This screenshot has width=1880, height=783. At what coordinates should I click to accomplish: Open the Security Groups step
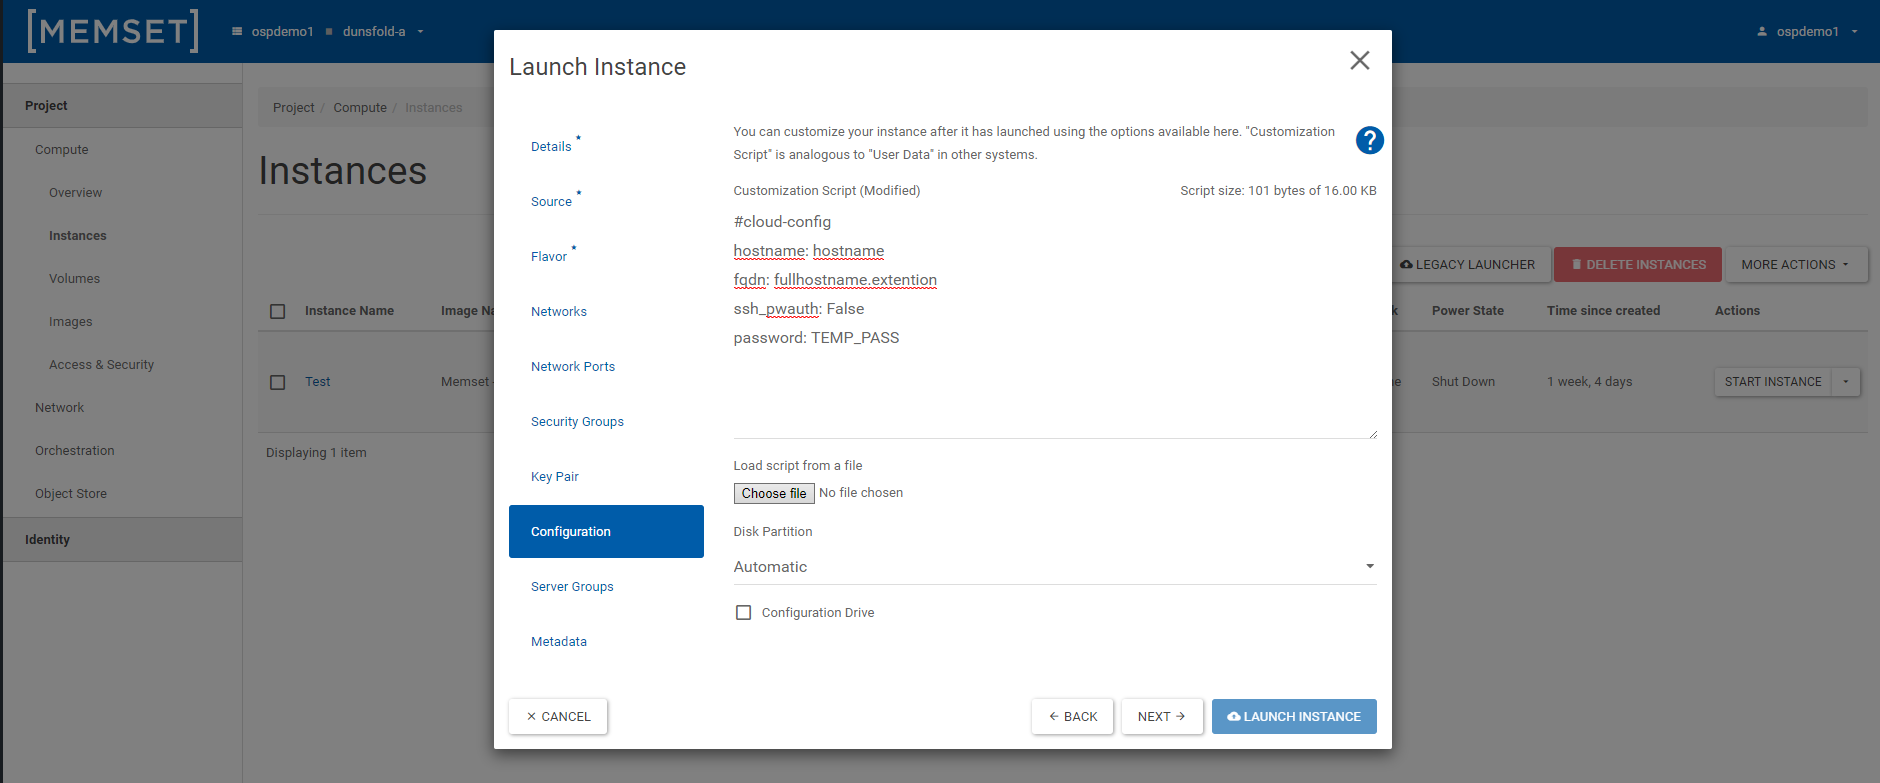[x=577, y=421]
